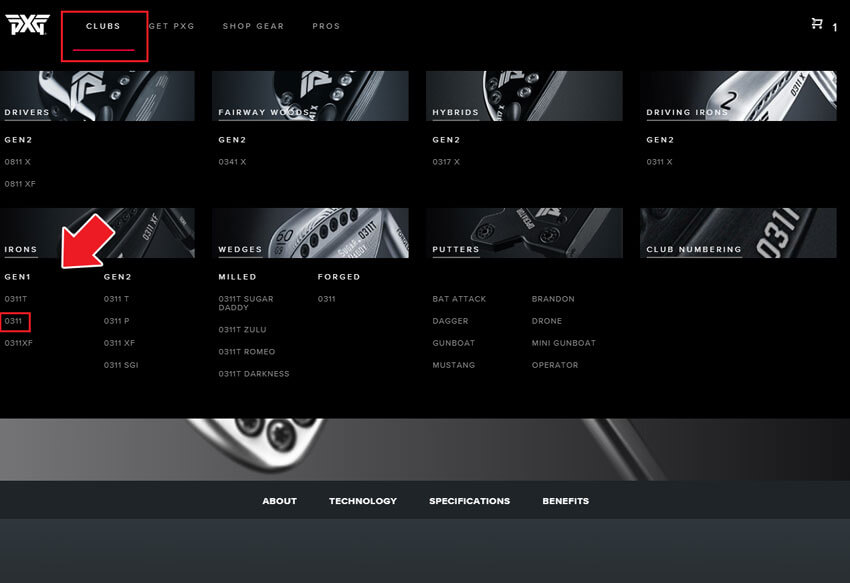Select the Putters category banner
The height and width of the screenshot is (583, 850).
(524, 233)
